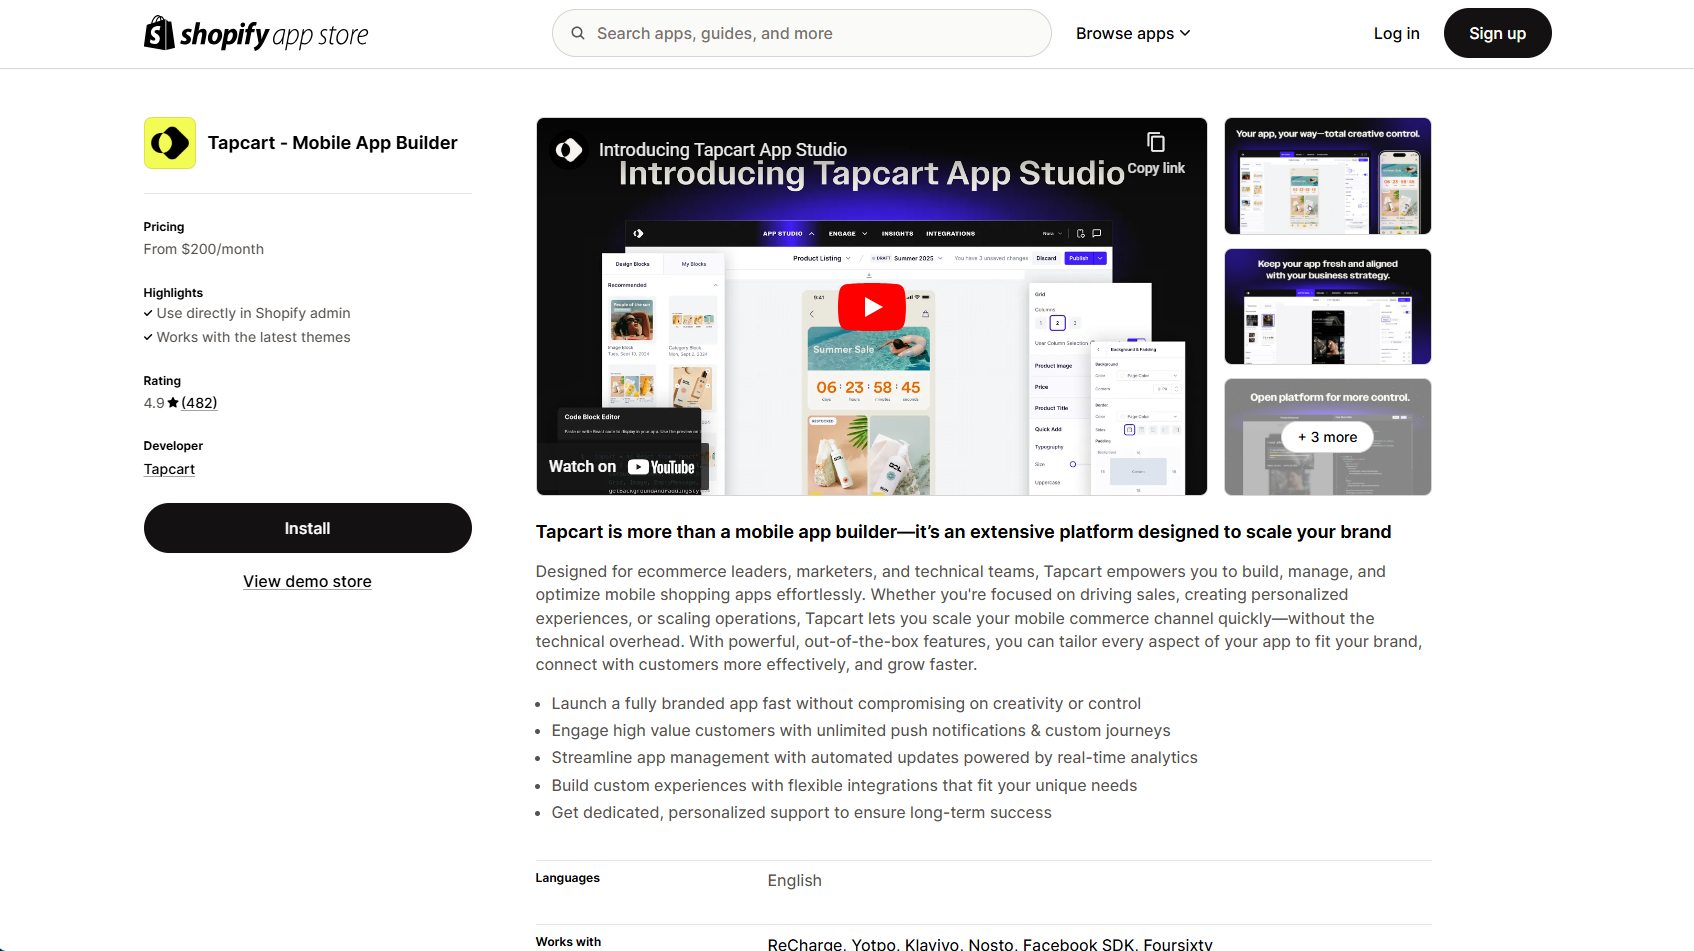Click the Log in link
The width and height of the screenshot is (1694, 951).
1396,33
